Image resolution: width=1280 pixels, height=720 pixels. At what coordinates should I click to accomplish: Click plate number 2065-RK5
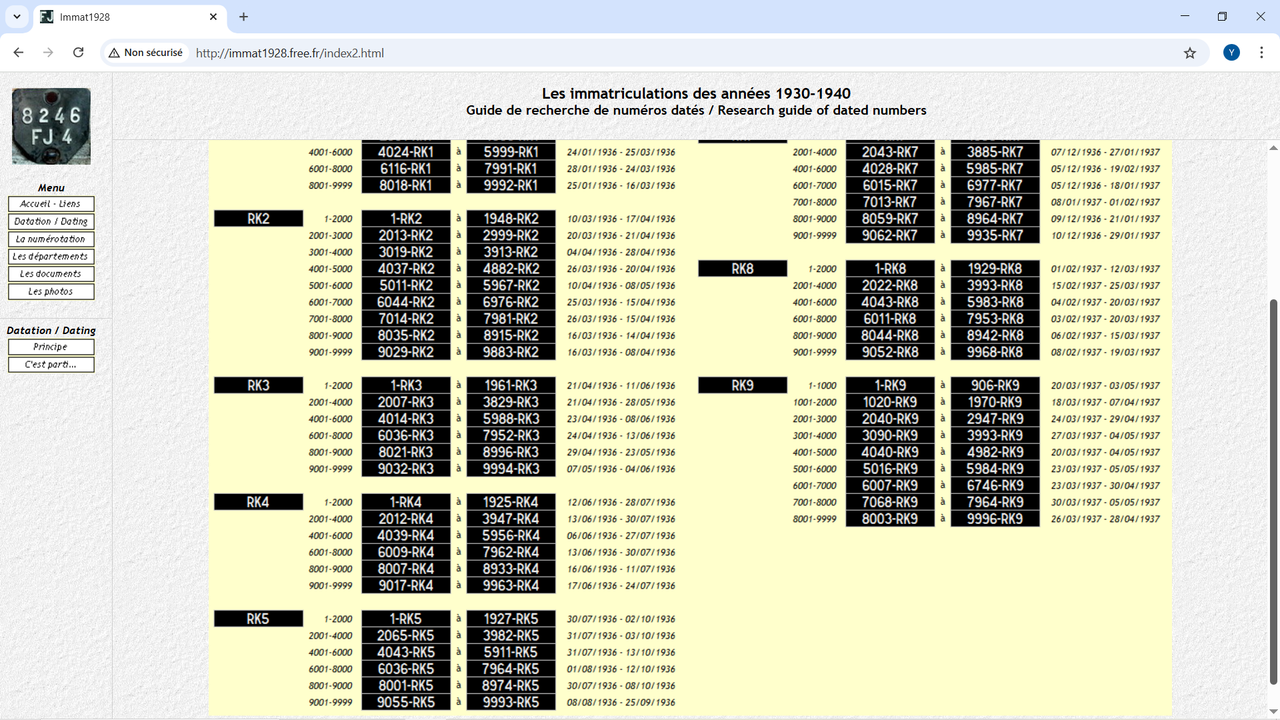406,636
